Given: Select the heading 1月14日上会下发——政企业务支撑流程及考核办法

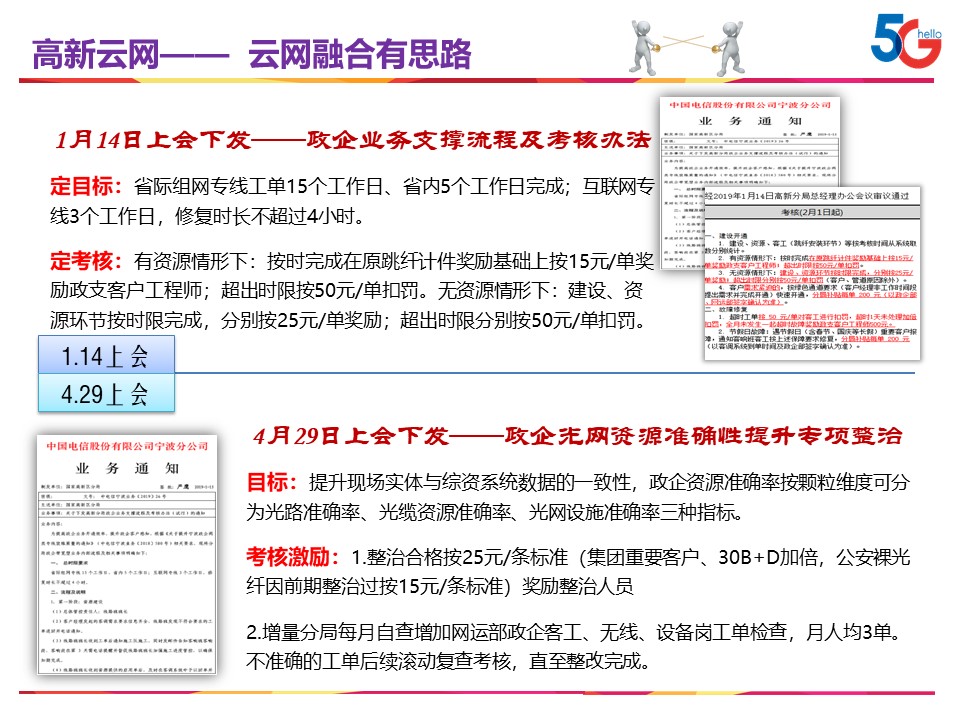Looking at the screenshot, I should pyautogui.click(x=353, y=140).
